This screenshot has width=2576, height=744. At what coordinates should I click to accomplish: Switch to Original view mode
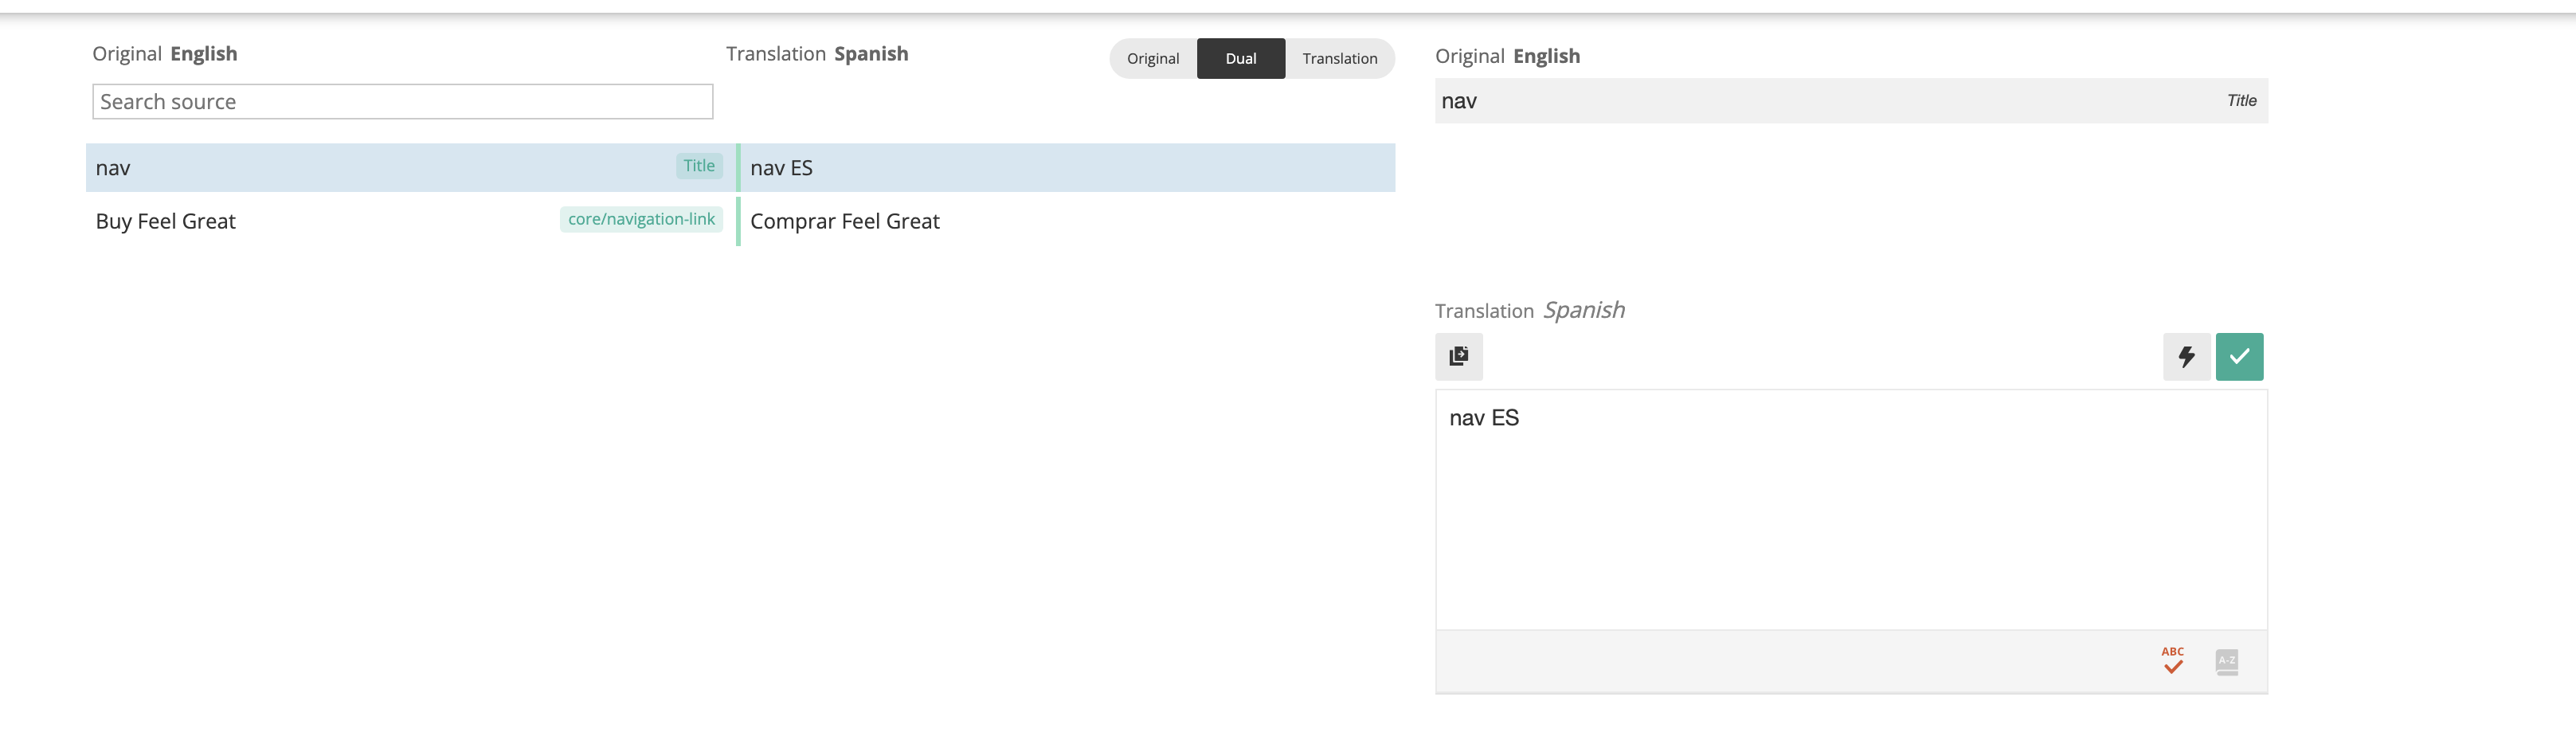click(1153, 58)
